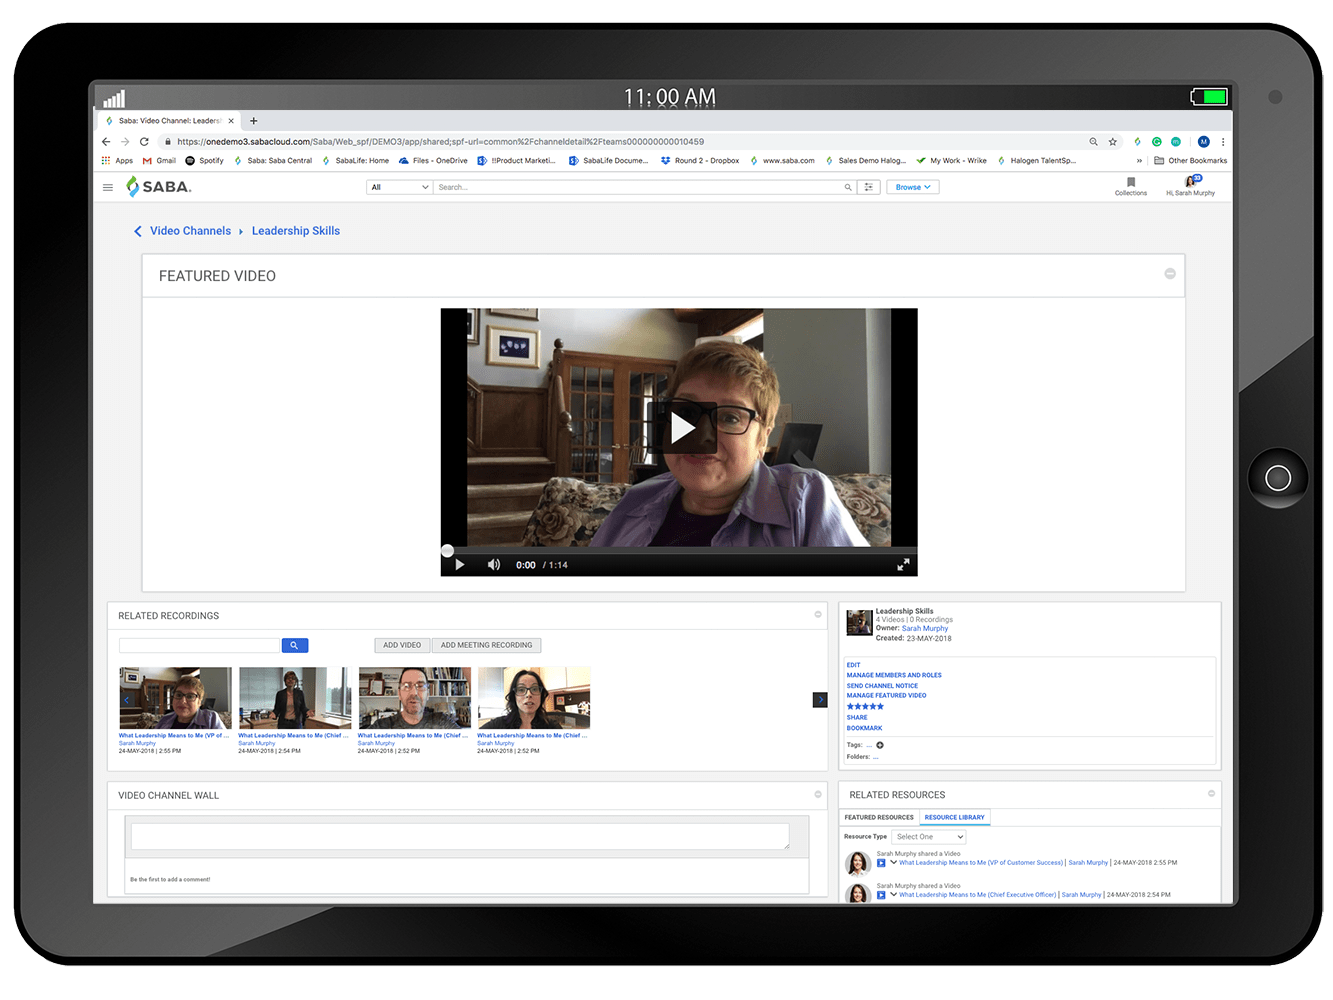The width and height of the screenshot is (1333, 1000).
Task: Click the Saba top search field
Action: tap(638, 187)
